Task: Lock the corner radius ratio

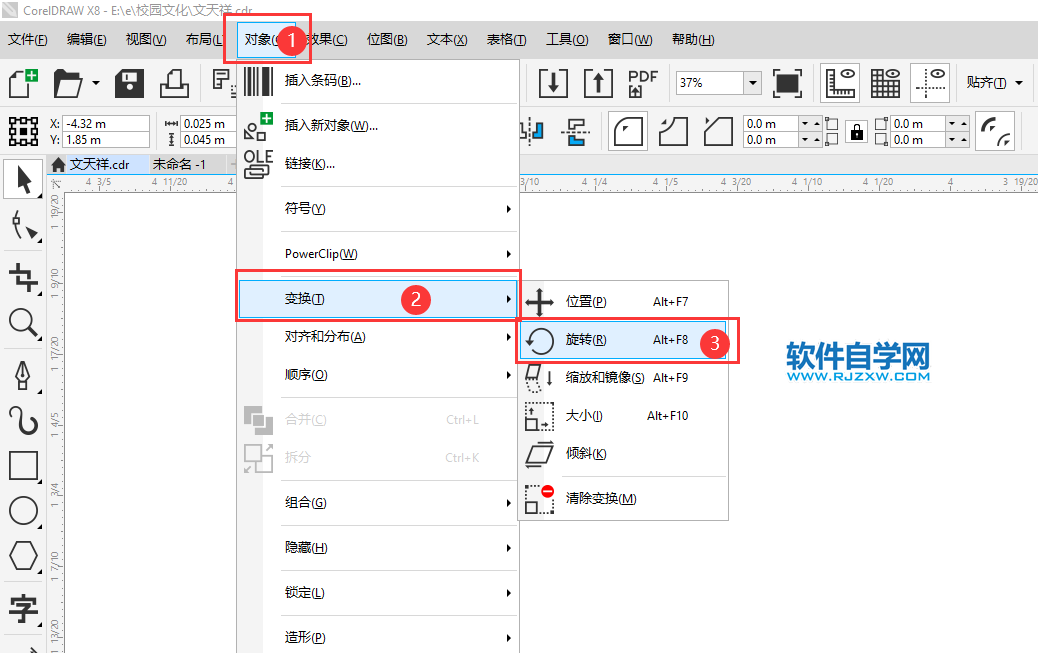Action: (857, 131)
